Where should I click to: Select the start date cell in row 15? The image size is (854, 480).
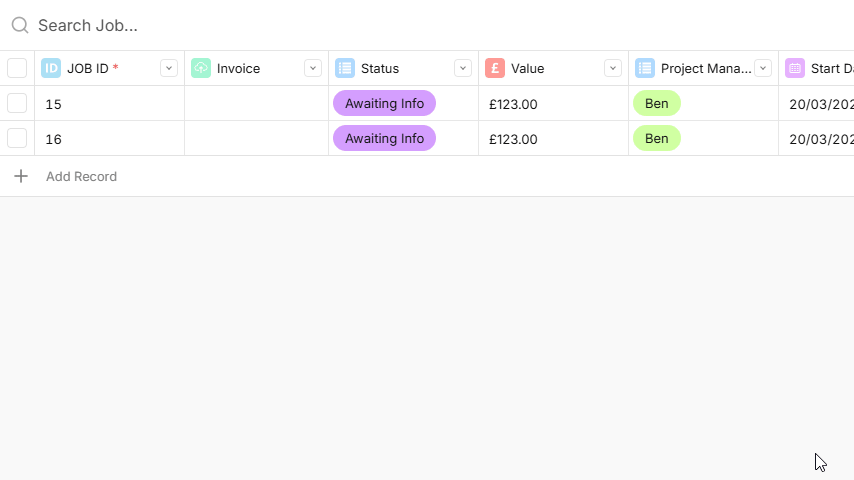point(816,104)
